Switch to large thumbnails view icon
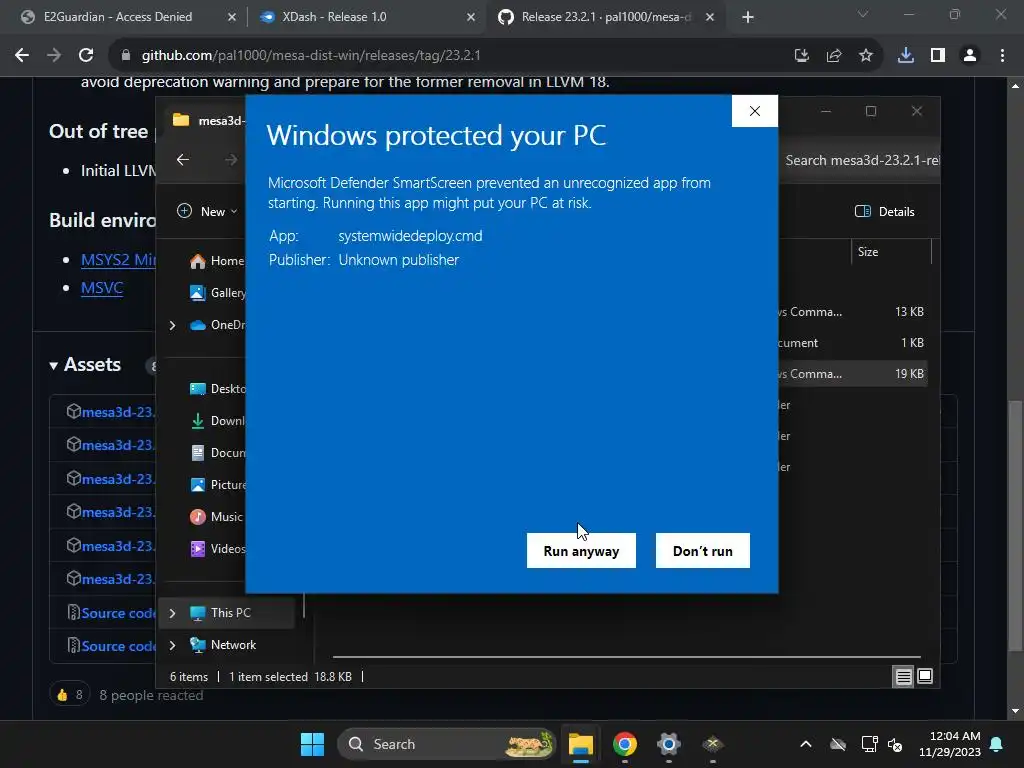Viewport: 1024px width, 768px height. coord(925,677)
